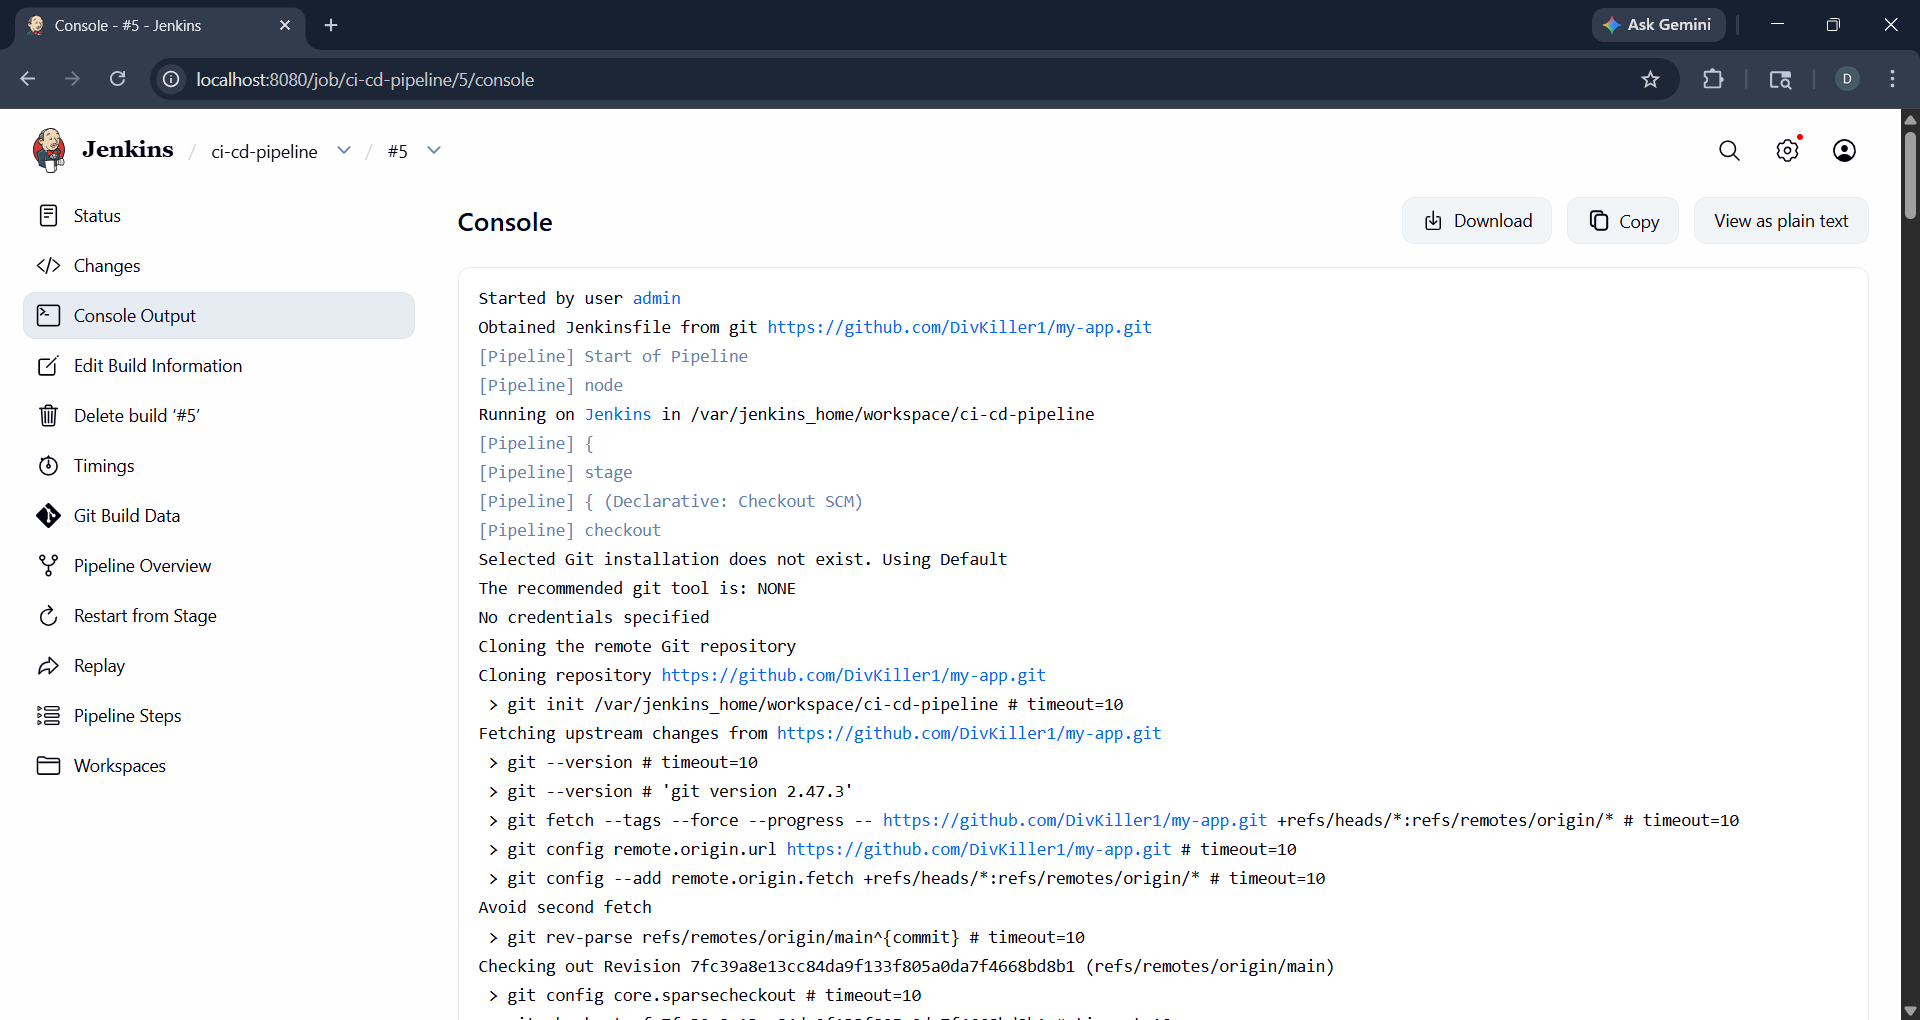Select the Pipeline Overview icon
1920x1020 pixels.
49,565
